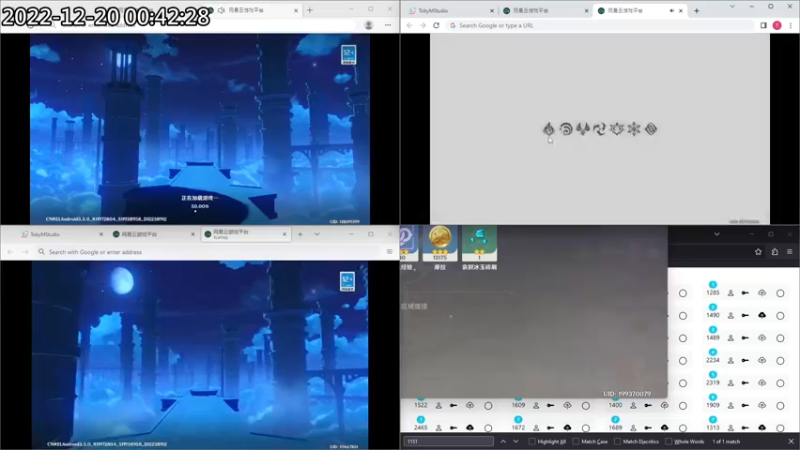Viewport: 800px width, 450px height.
Task: Click user icon for entry 1285
Action: [731, 293]
